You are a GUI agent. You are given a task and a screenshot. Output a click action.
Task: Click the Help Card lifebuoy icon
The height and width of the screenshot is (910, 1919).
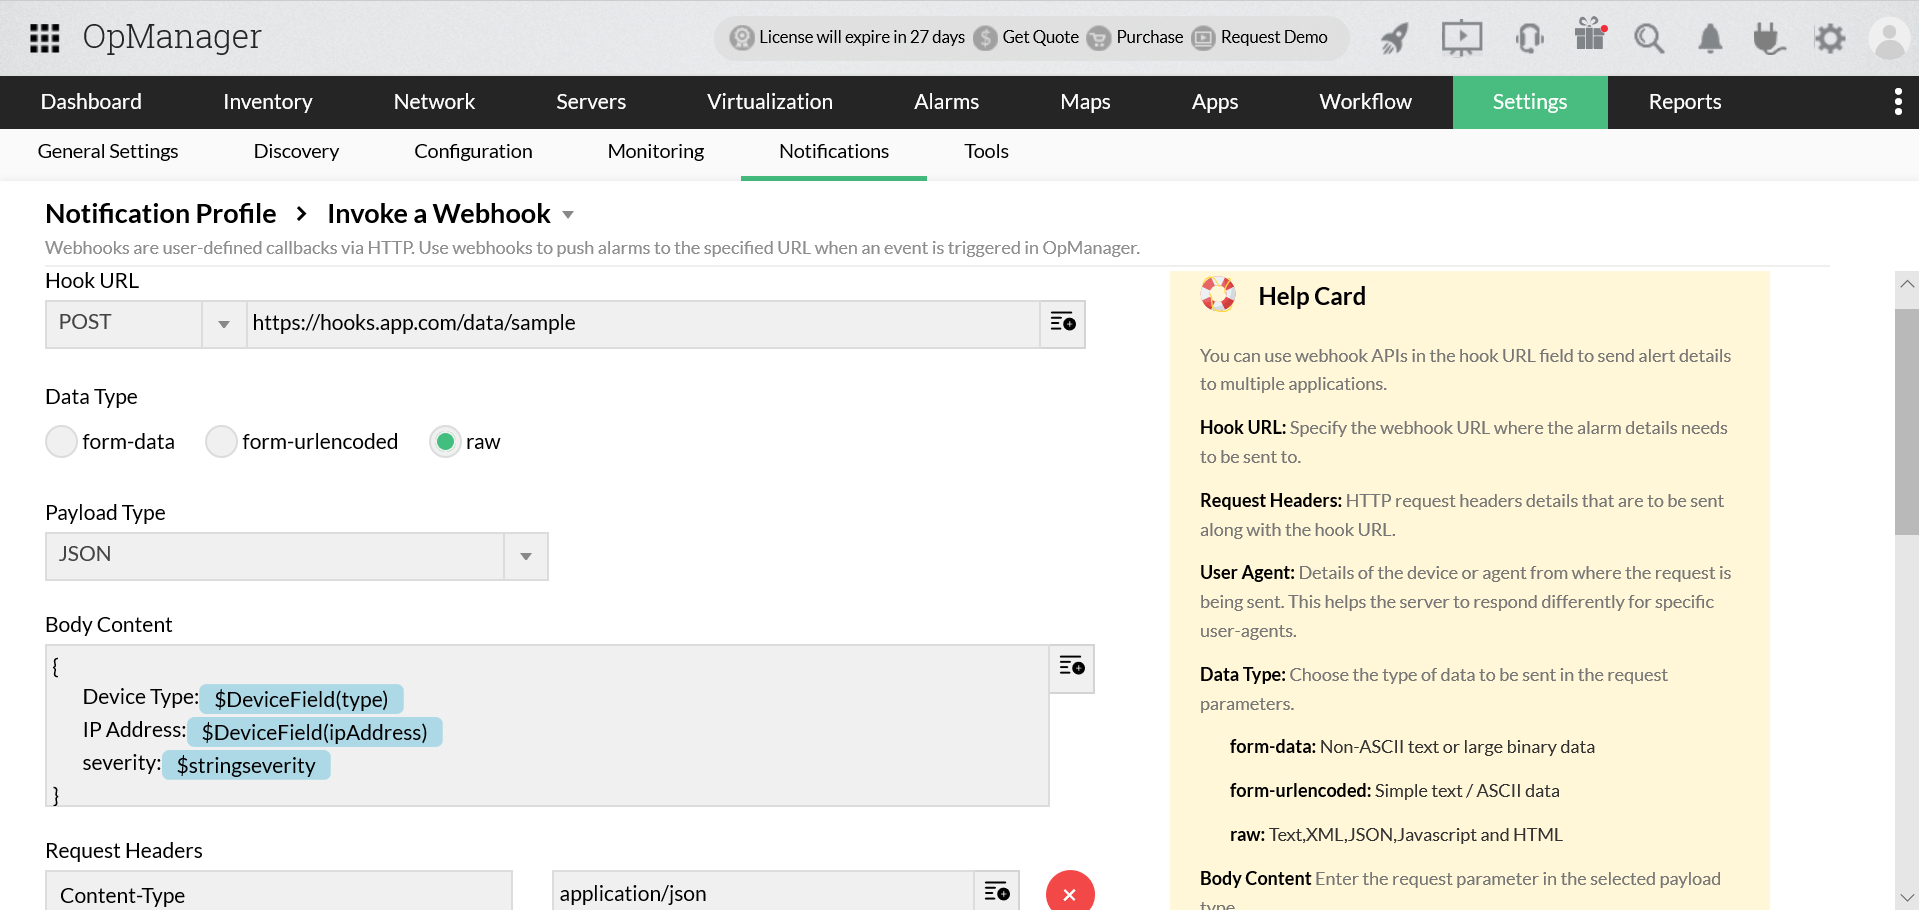1218,294
